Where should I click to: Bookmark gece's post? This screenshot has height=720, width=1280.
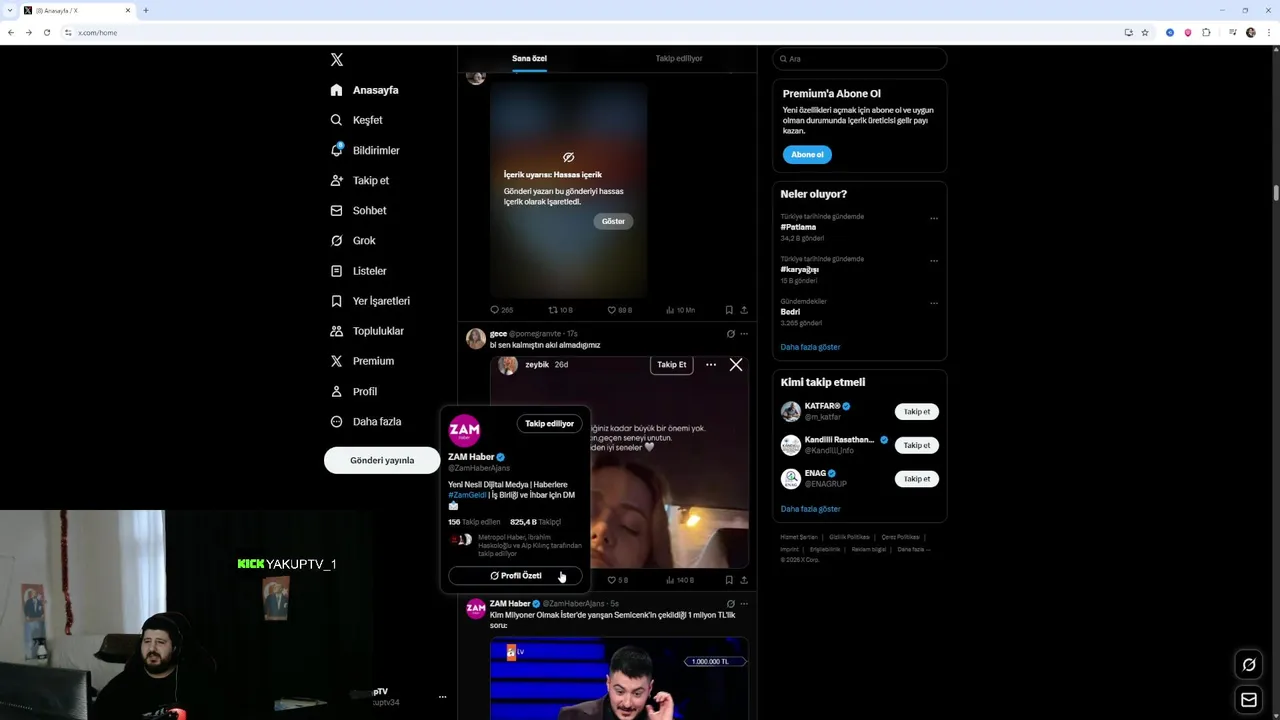click(x=729, y=580)
